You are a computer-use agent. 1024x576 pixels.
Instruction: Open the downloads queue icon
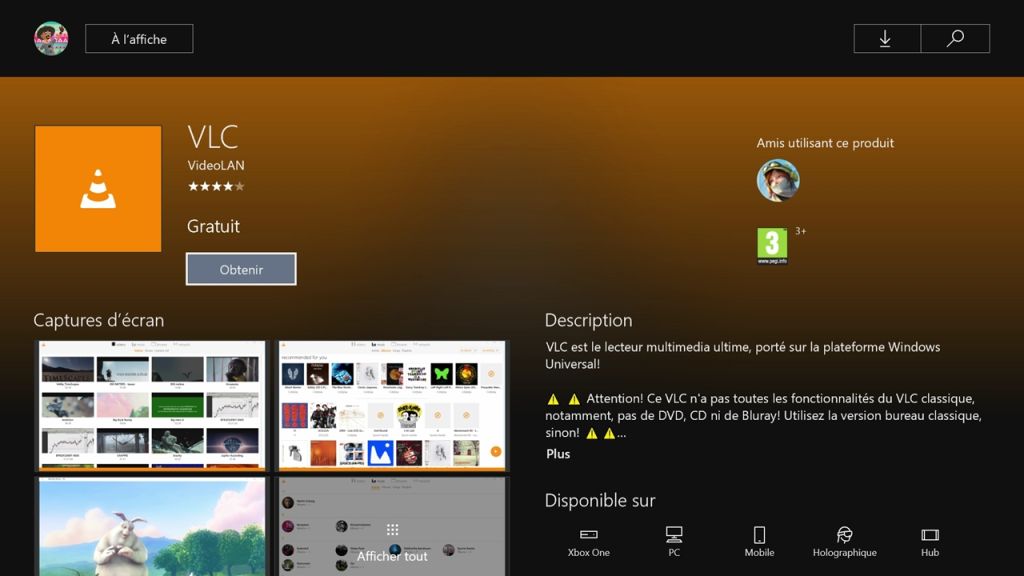887,39
